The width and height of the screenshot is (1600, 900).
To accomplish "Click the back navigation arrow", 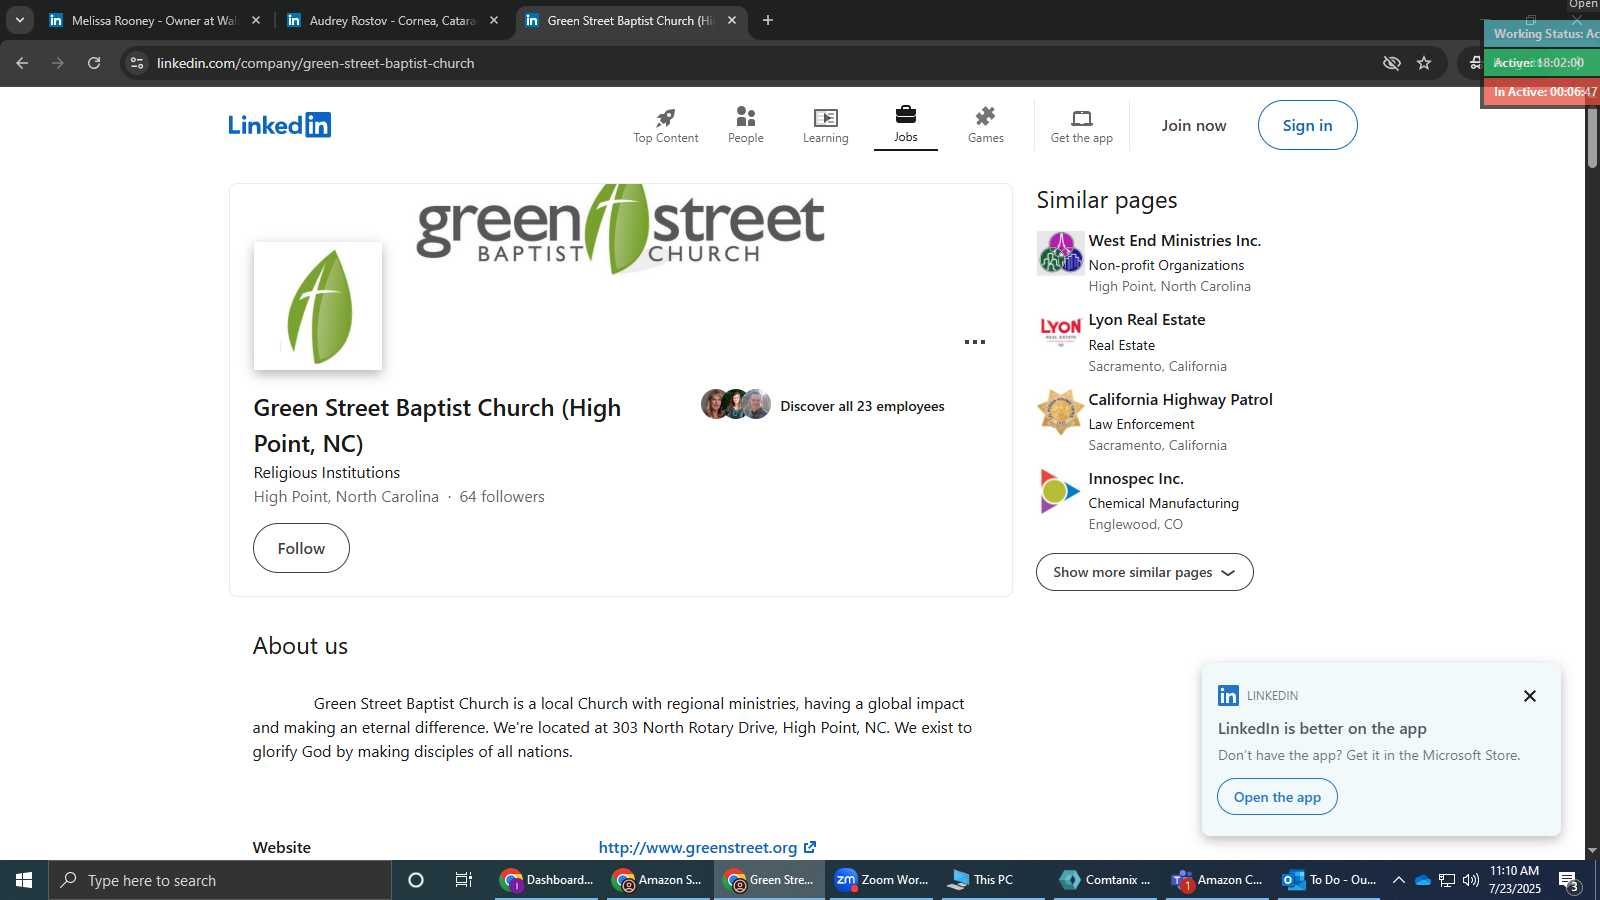I will [22, 63].
